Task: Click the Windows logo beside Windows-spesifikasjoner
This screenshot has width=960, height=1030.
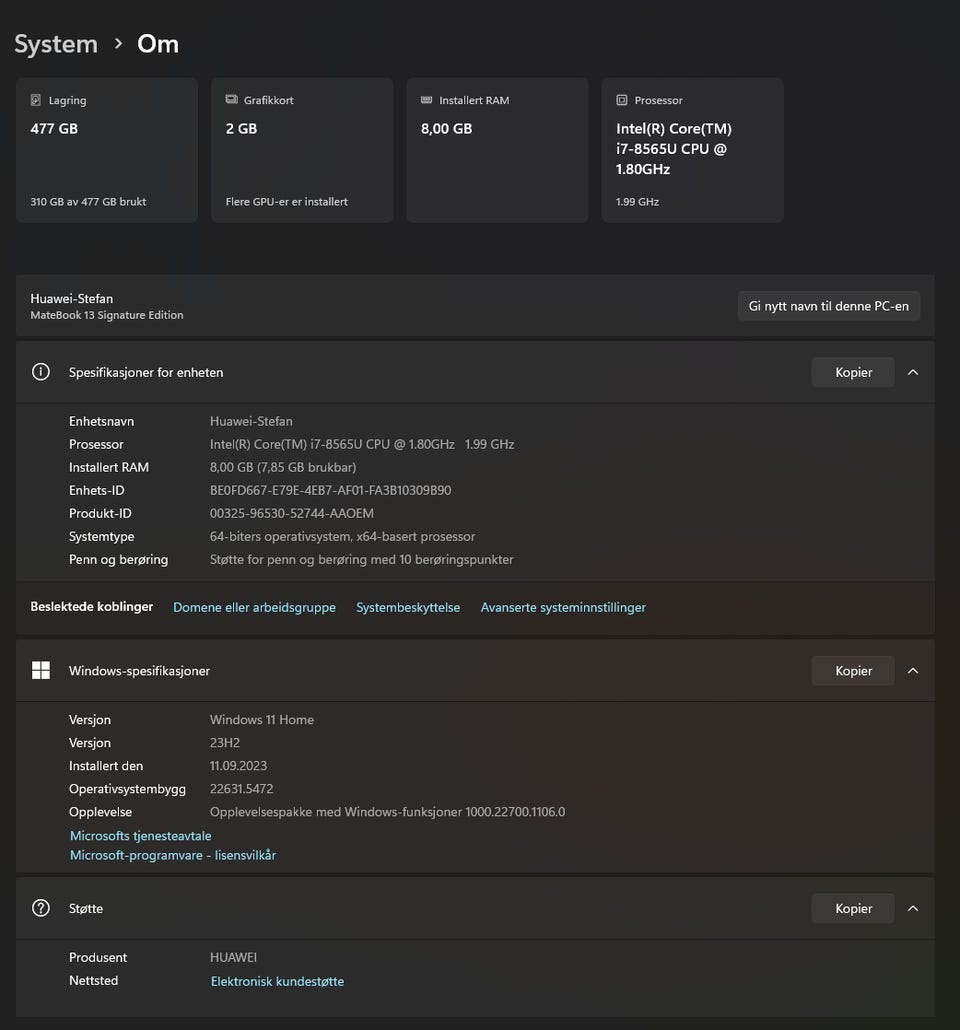Action: coord(41,671)
